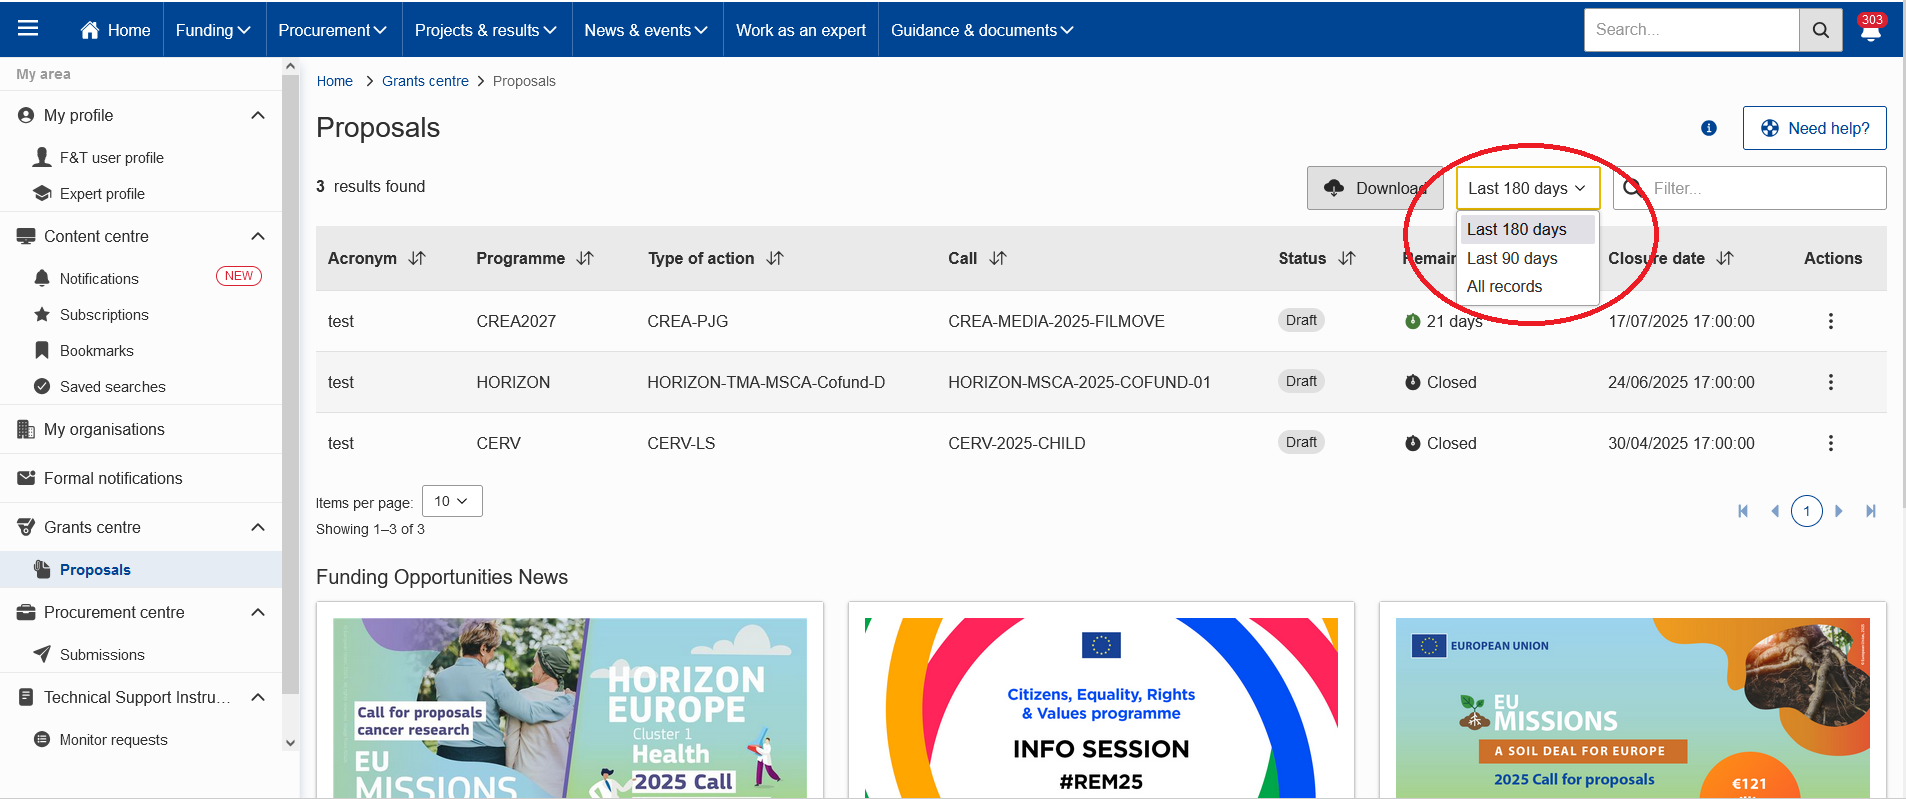
Task: Open the items per page dropdown
Action: tap(452, 501)
